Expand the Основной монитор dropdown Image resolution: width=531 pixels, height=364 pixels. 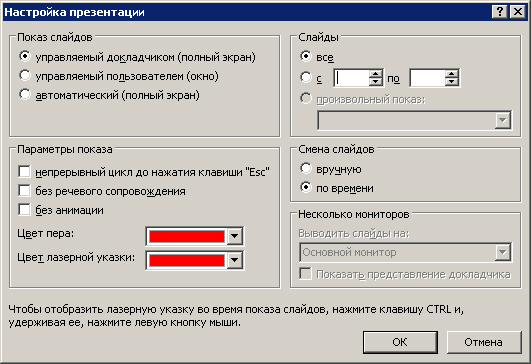(x=503, y=252)
